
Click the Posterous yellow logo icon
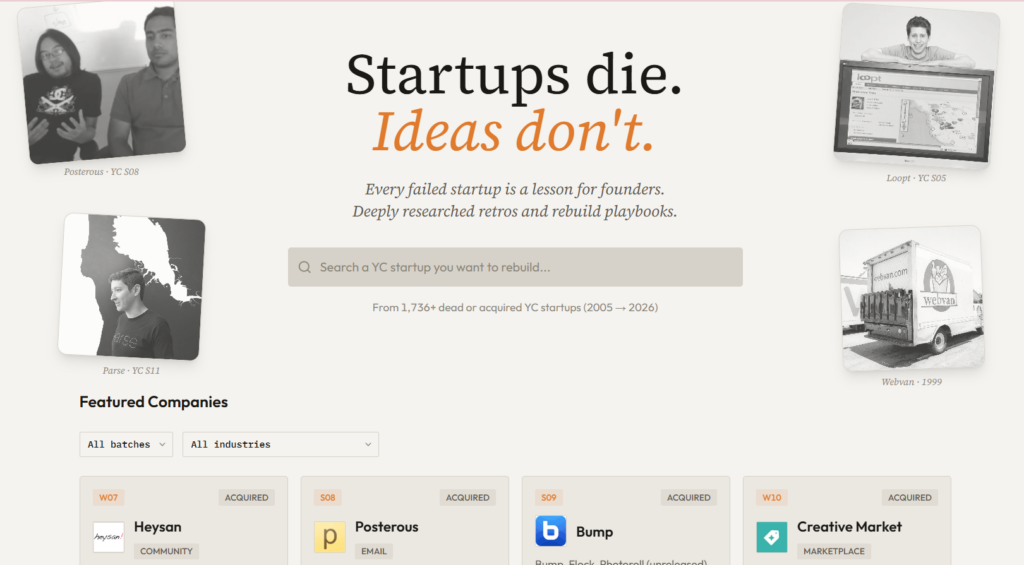329,537
